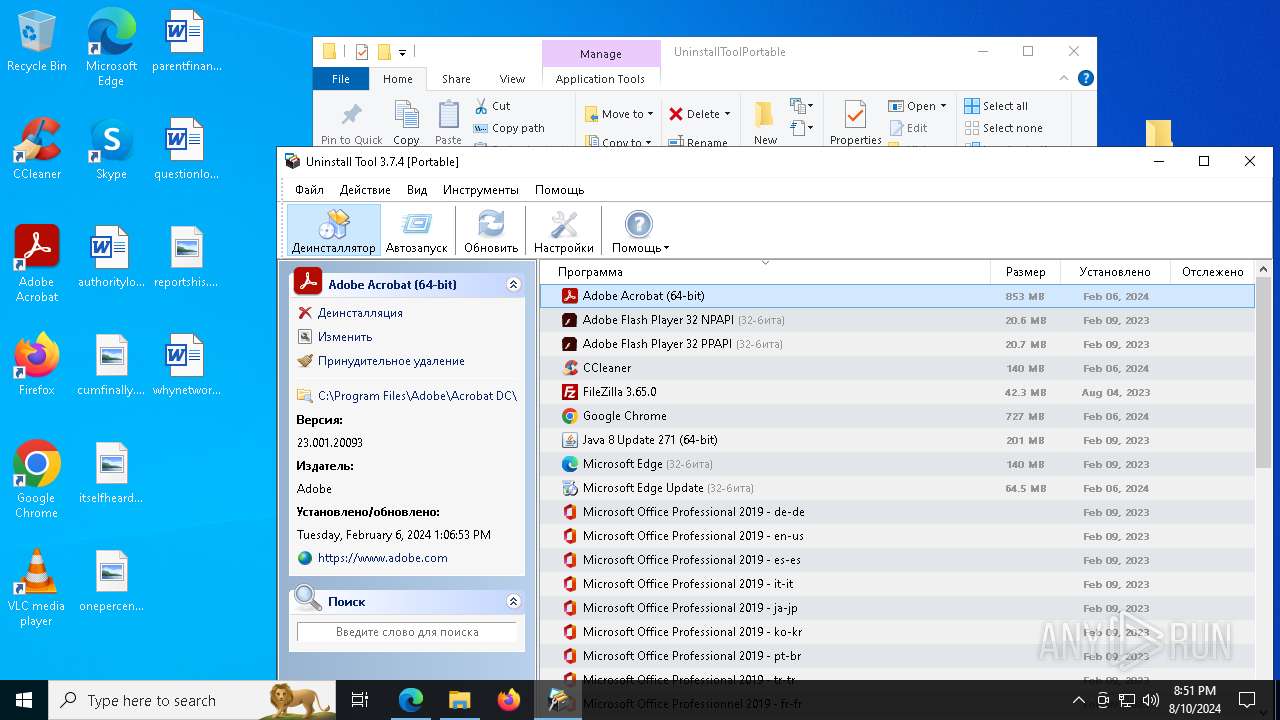Switch to the Автозапуск toolbar section
Viewport: 1280px width, 720px height.
coord(417,231)
